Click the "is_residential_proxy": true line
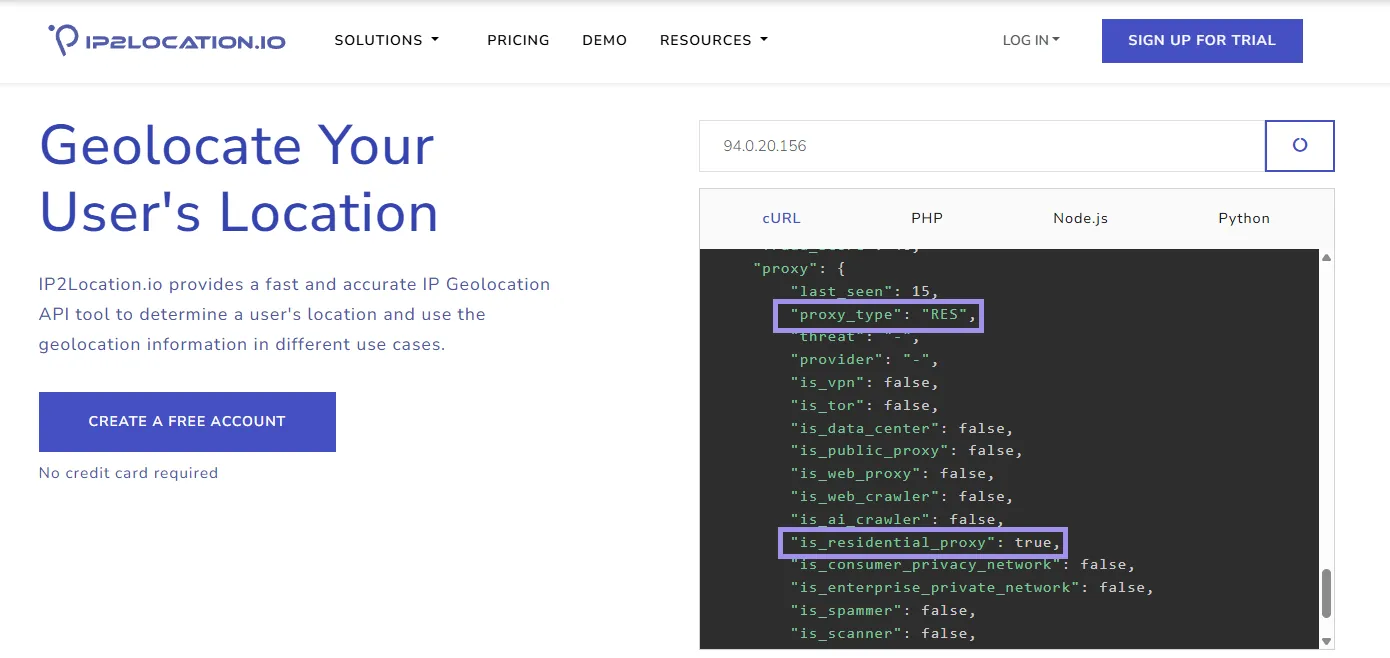Screen dimensions: 1390x658 pyautogui.click(x=924, y=543)
